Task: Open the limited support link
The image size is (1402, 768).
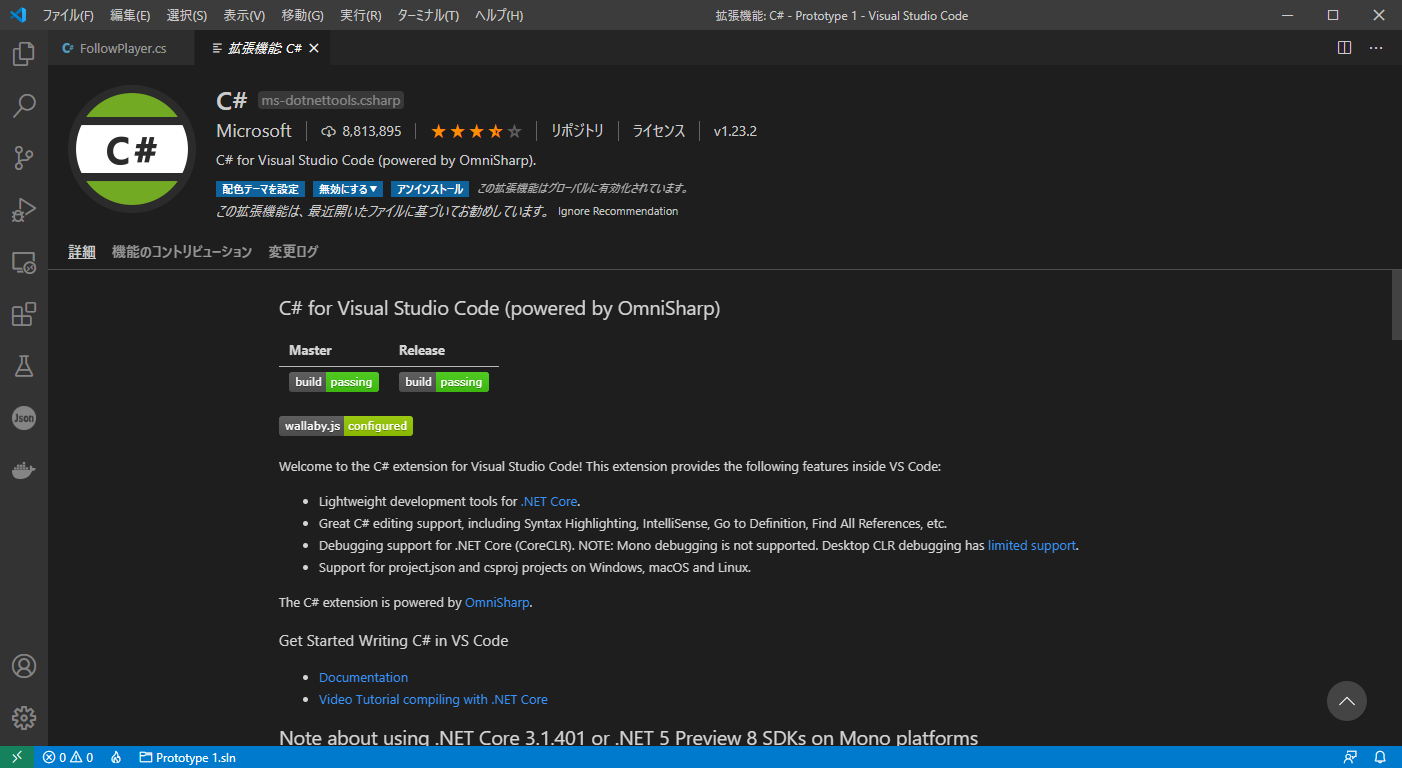Action: click(x=1032, y=546)
